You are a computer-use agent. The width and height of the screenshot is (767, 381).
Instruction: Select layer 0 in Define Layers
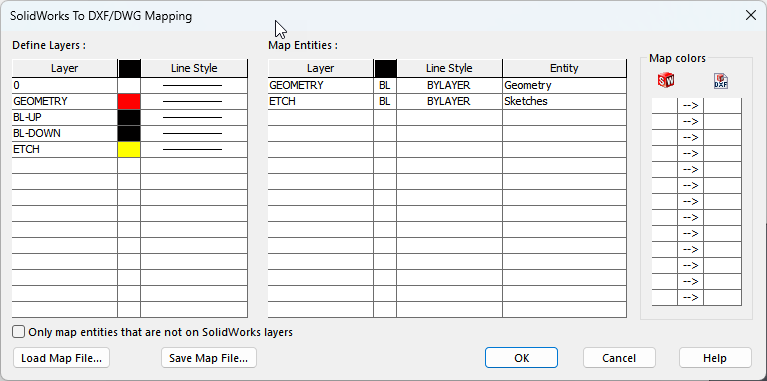tap(65, 85)
